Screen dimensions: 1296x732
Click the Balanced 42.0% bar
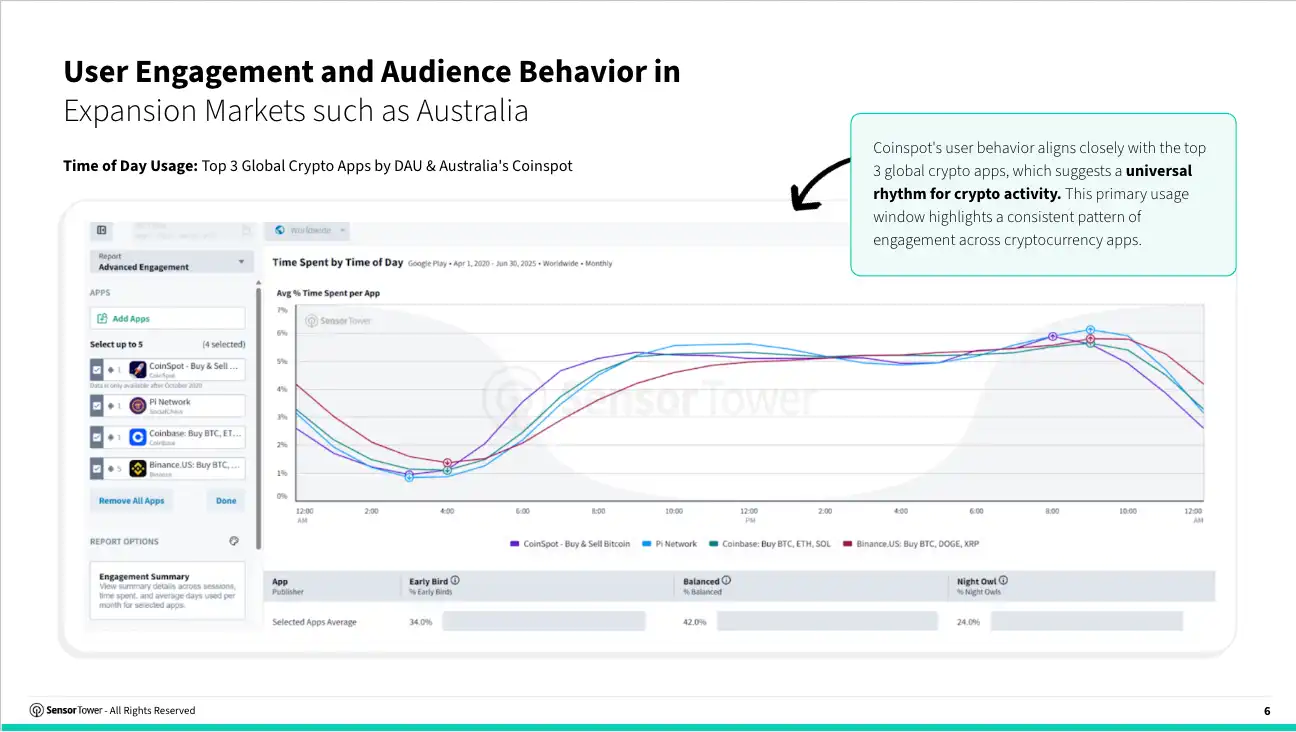pyautogui.click(x=827, y=622)
